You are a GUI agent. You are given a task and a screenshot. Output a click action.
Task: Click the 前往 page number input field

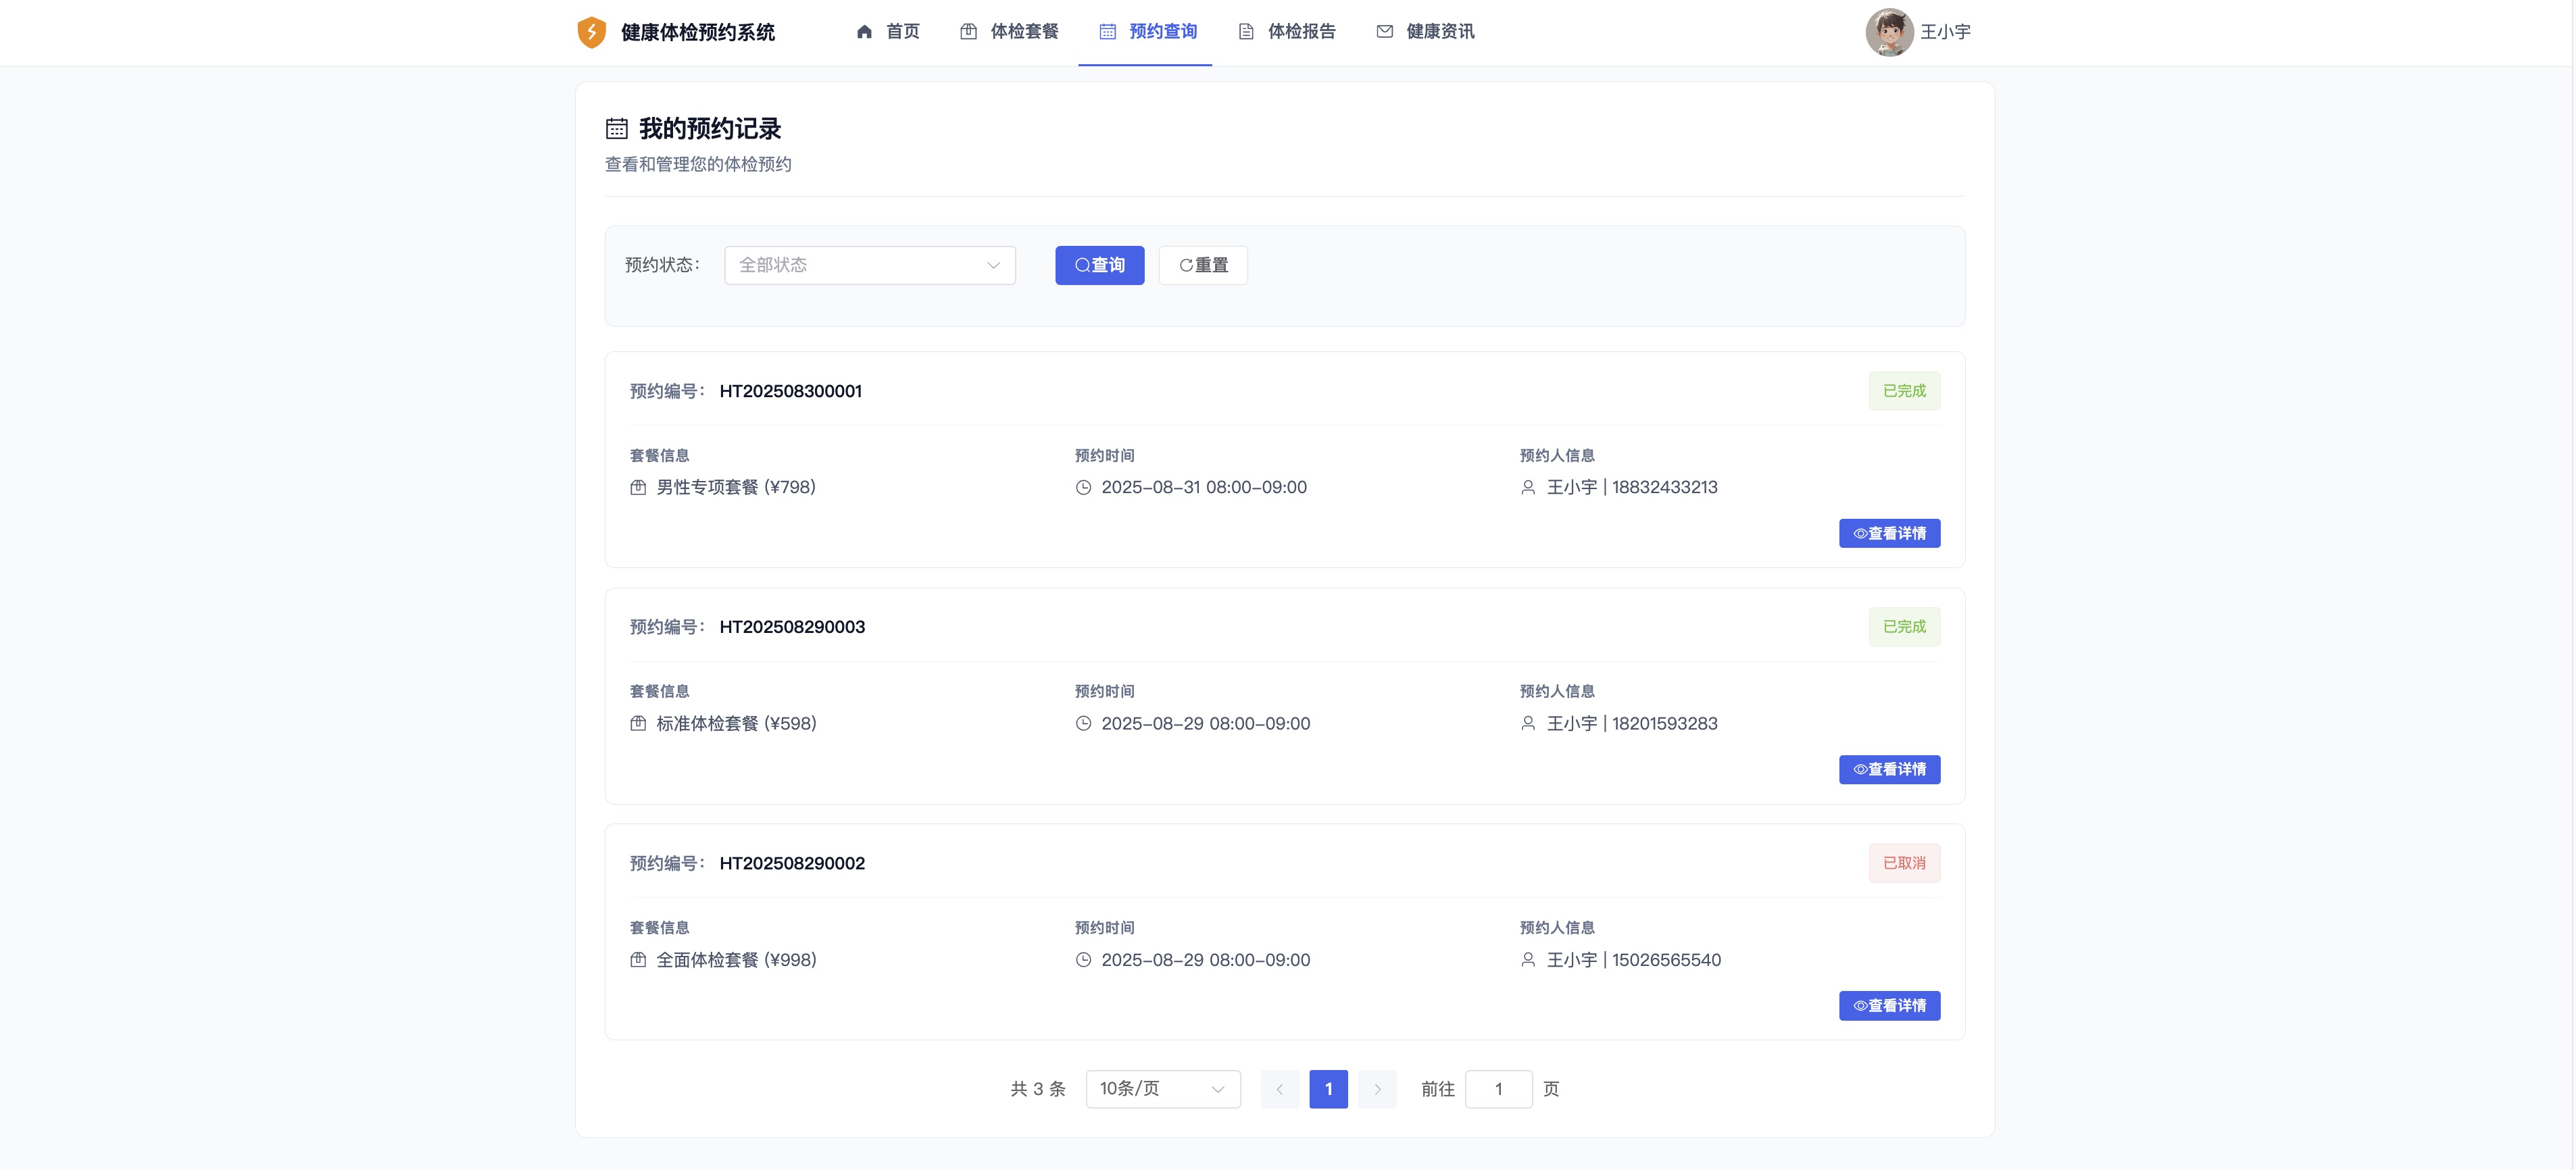1498,1089
